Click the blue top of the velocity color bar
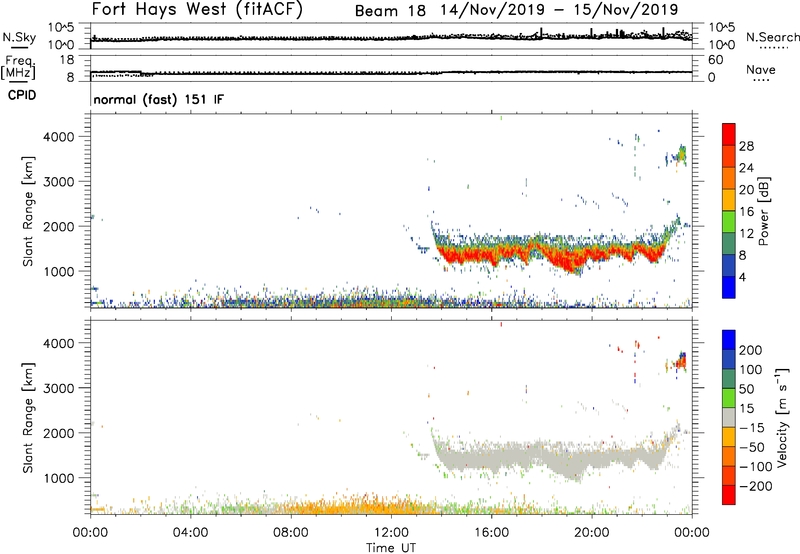 coord(729,340)
